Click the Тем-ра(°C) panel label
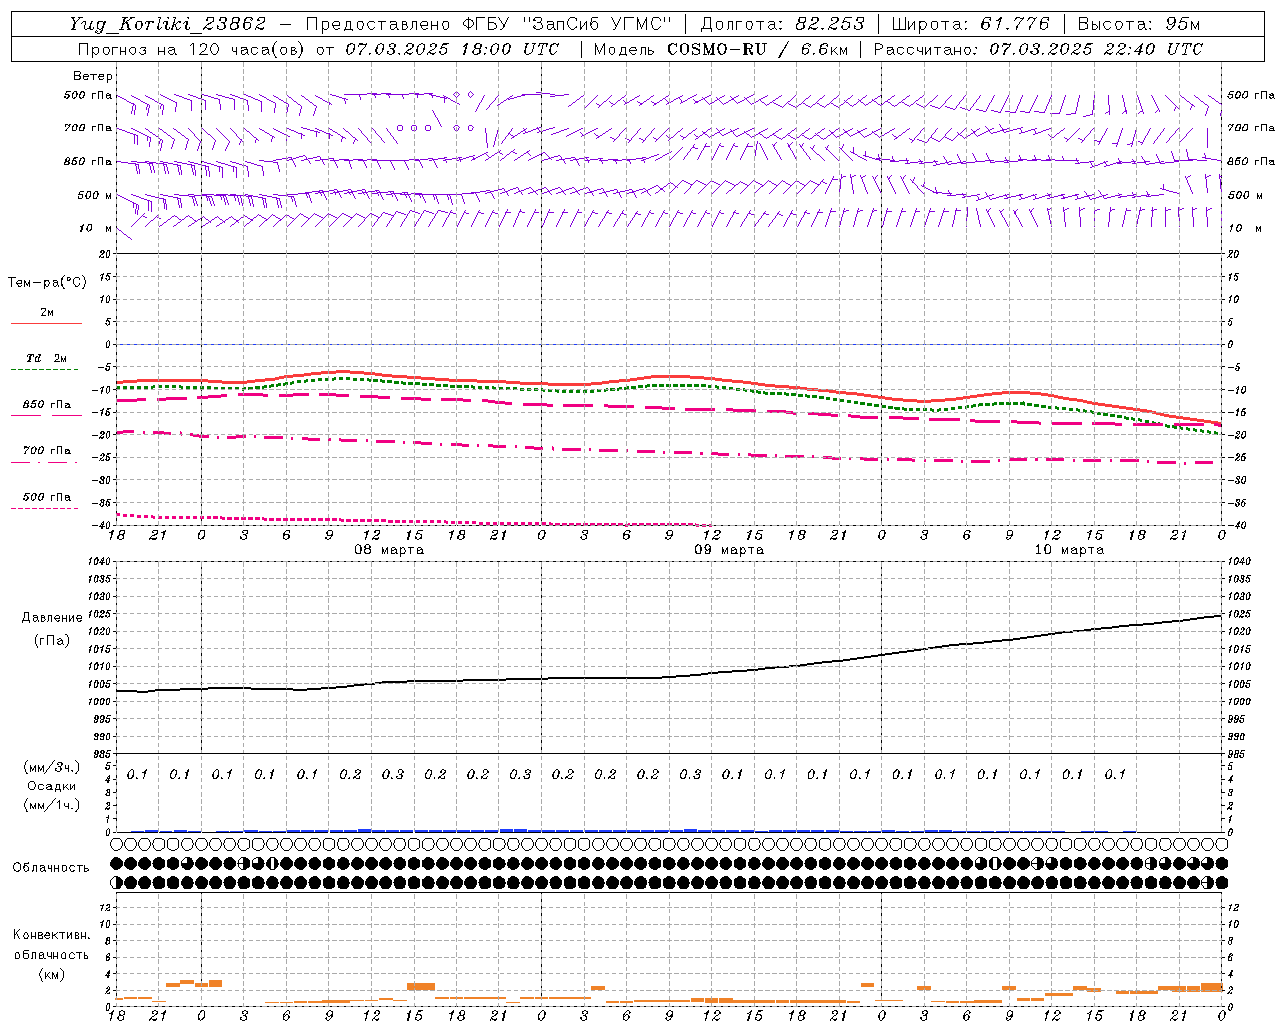The image size is (1280, 1024). click(47, 283)
